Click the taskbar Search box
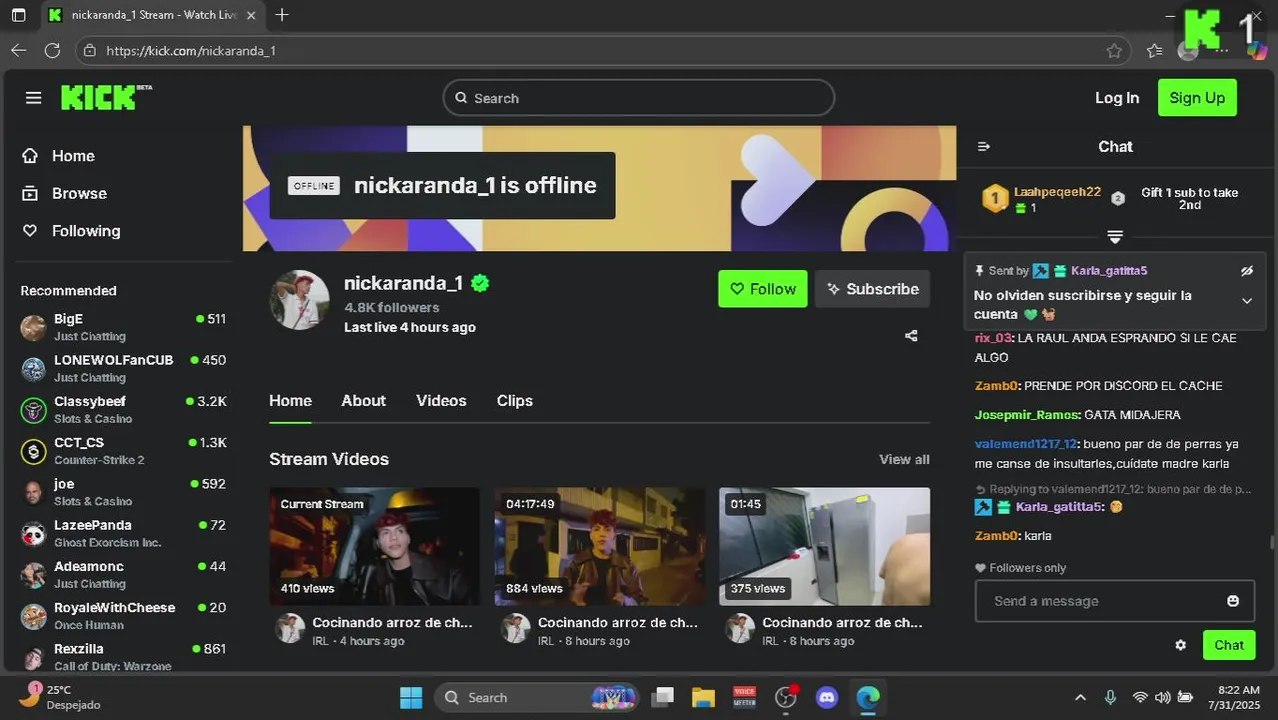Image resolution: width=1278 pixels, height=720 pixels. point(537,697)
